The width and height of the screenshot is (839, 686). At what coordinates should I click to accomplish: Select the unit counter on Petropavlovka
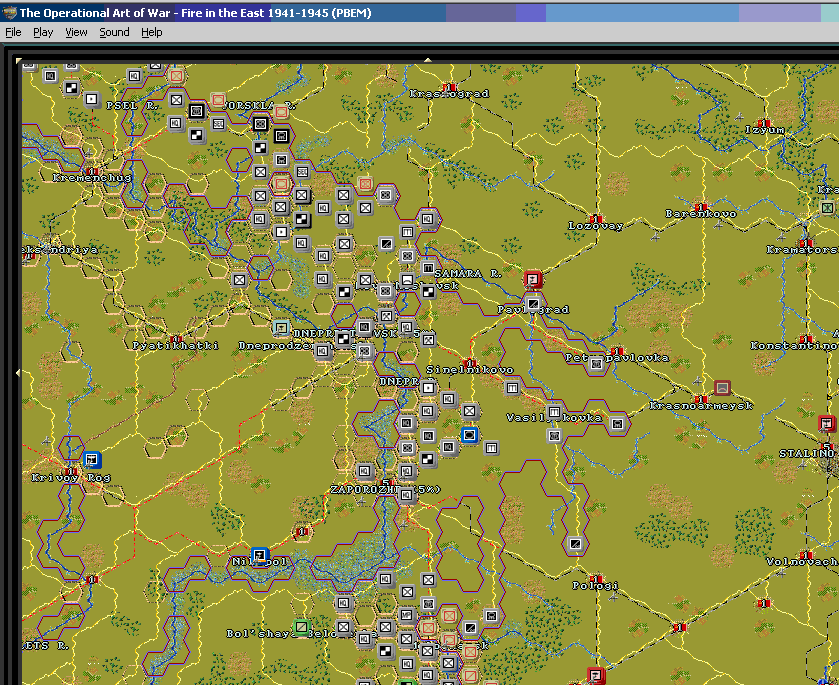pyautogui.click(x=596, y=364)
